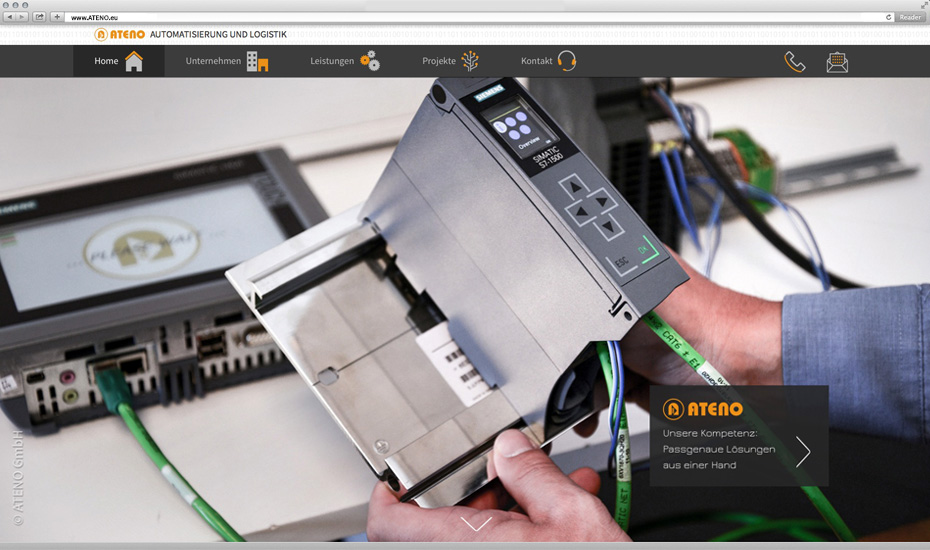Screen dimensions: 930x550
Task: Click the Kontakt headset icon
Action: pyautogui.click(x=566, y=61)
